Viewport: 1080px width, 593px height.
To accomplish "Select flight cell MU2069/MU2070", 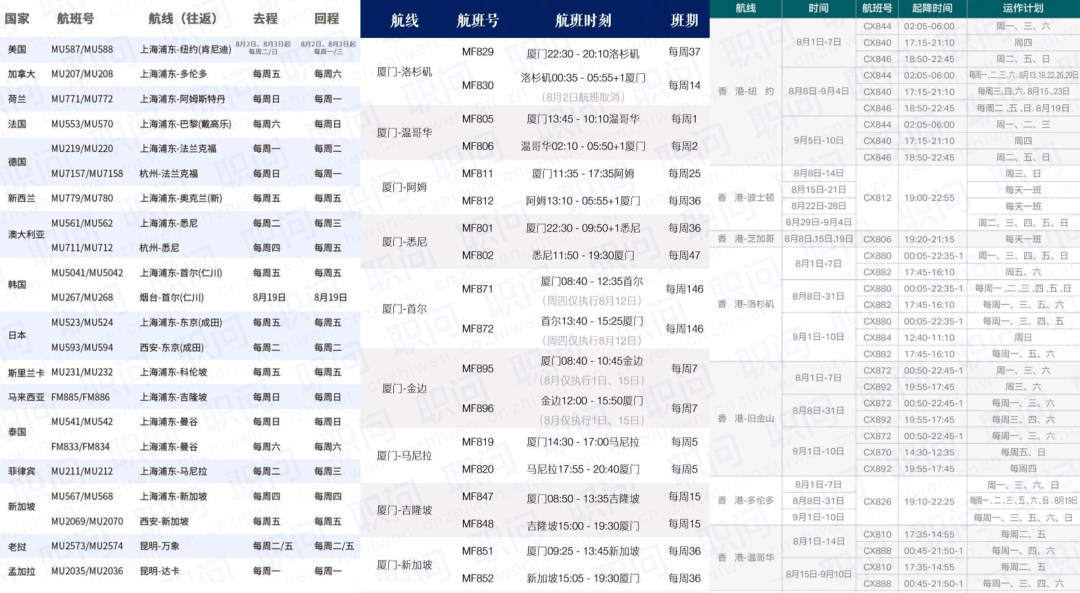I will tap(87, 521).
